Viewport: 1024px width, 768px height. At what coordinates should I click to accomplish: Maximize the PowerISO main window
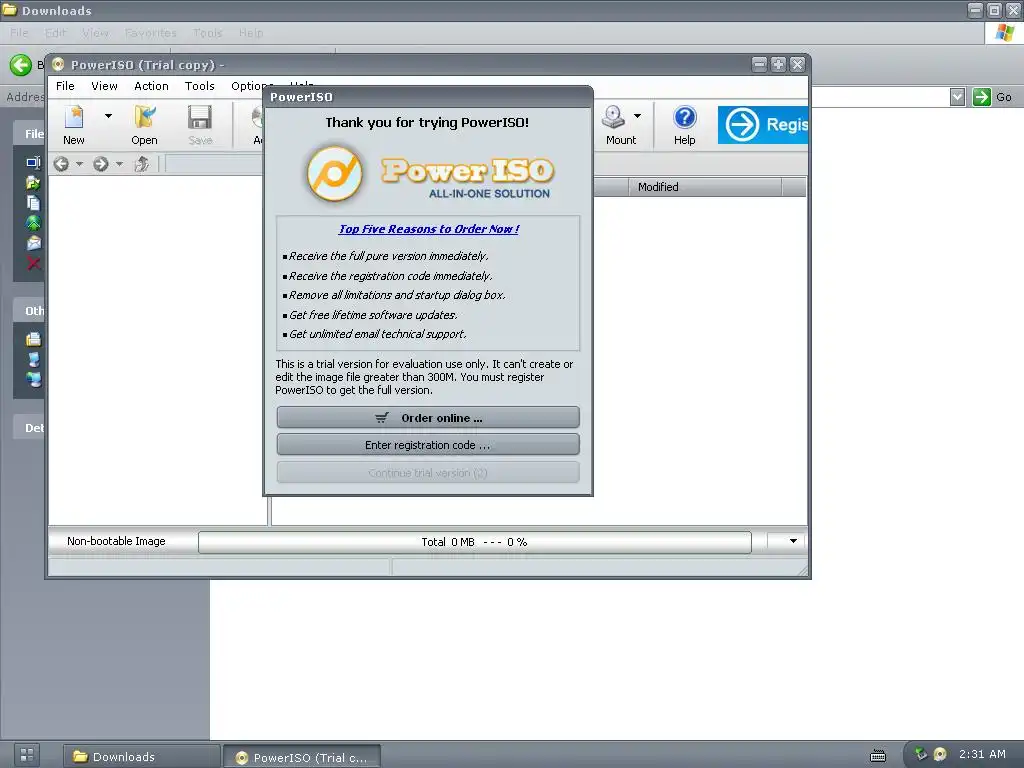778,64
